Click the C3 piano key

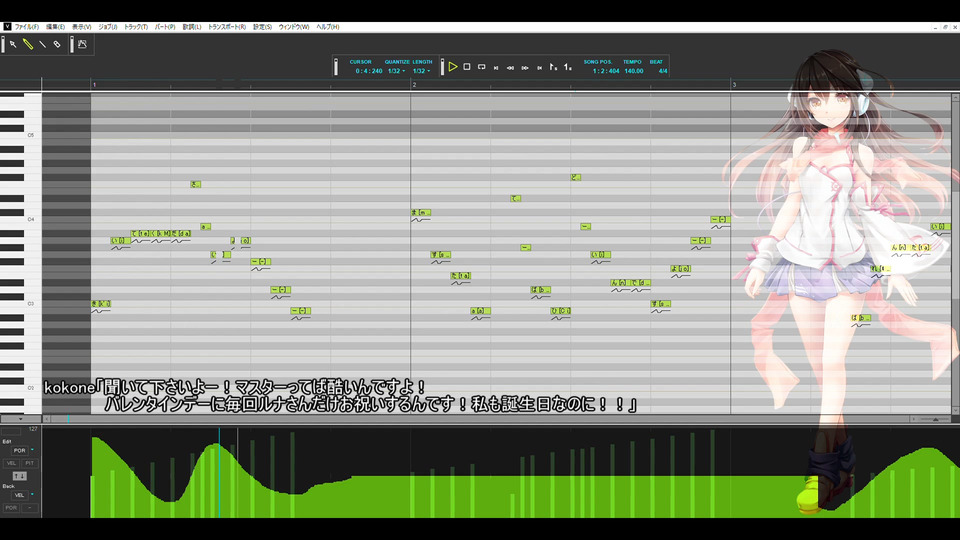[21, 304]
